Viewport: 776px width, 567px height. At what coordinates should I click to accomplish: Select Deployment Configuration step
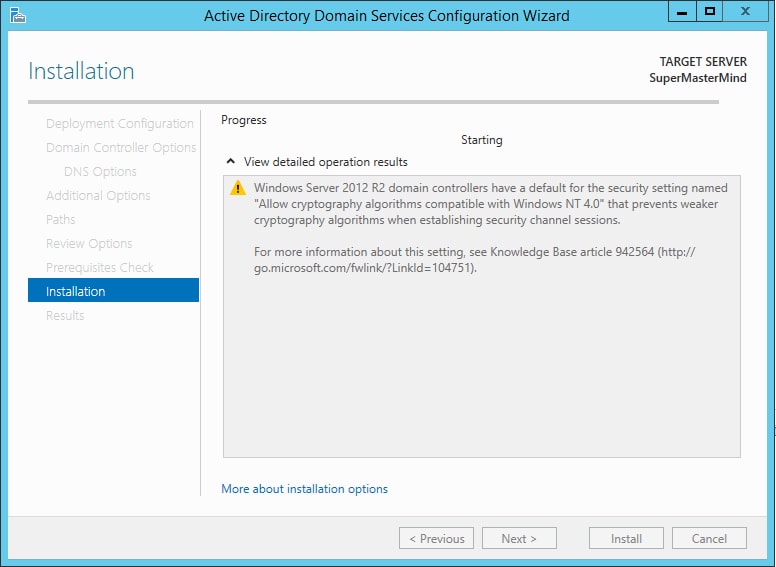point(120,124)
